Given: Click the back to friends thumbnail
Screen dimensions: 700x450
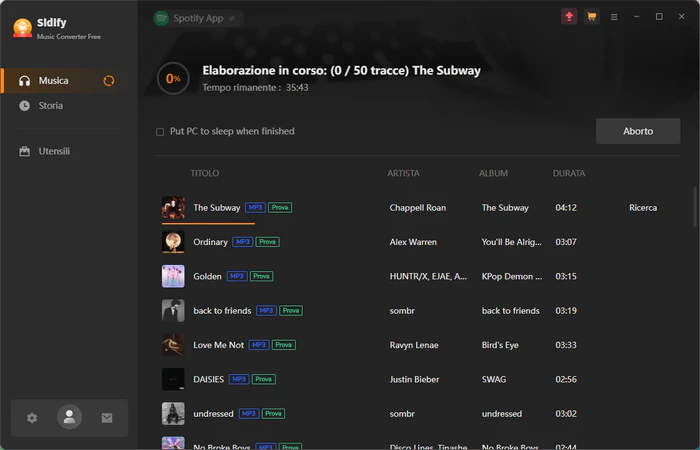Looking at the screenshot, I should (x=173, y=311).
